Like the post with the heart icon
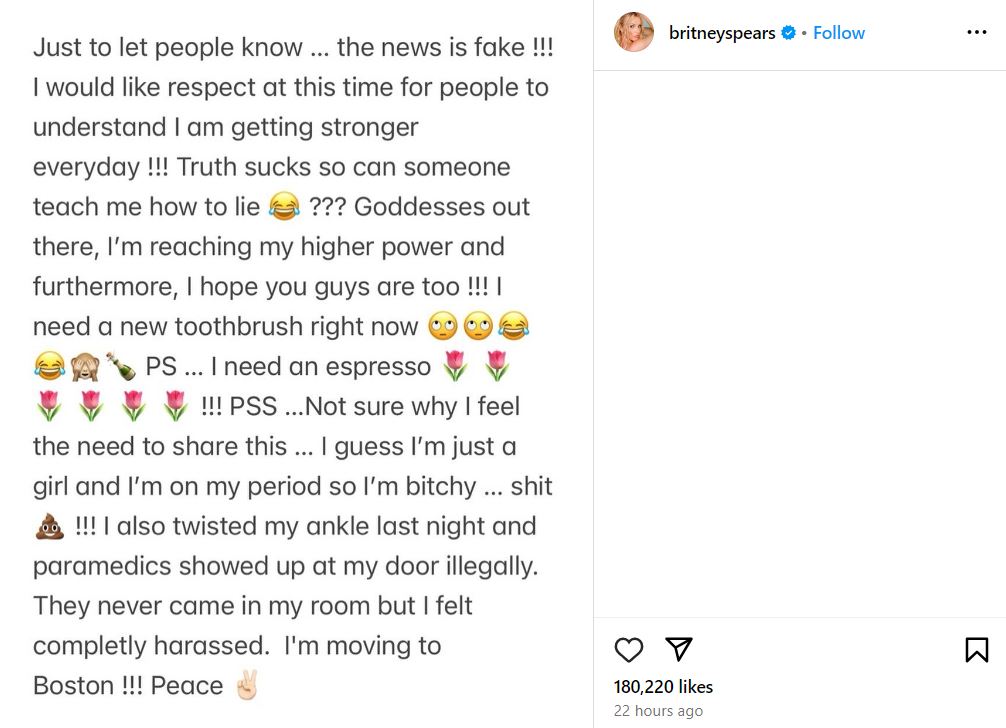This screenshot has height=728, width=1006. coord(629,650)
